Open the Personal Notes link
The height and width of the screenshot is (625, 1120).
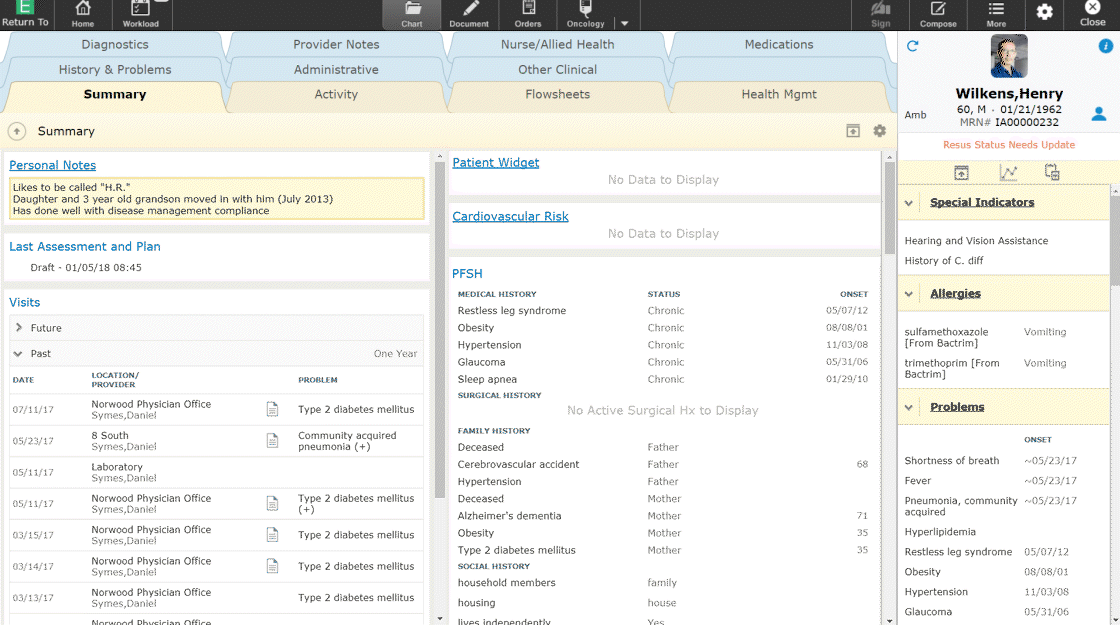point(52,165)
